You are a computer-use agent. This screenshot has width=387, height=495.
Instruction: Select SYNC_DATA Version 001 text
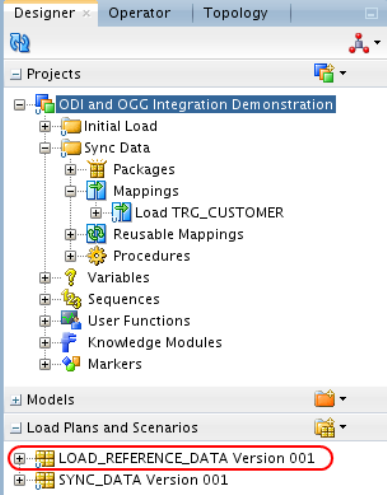(143, 480)
